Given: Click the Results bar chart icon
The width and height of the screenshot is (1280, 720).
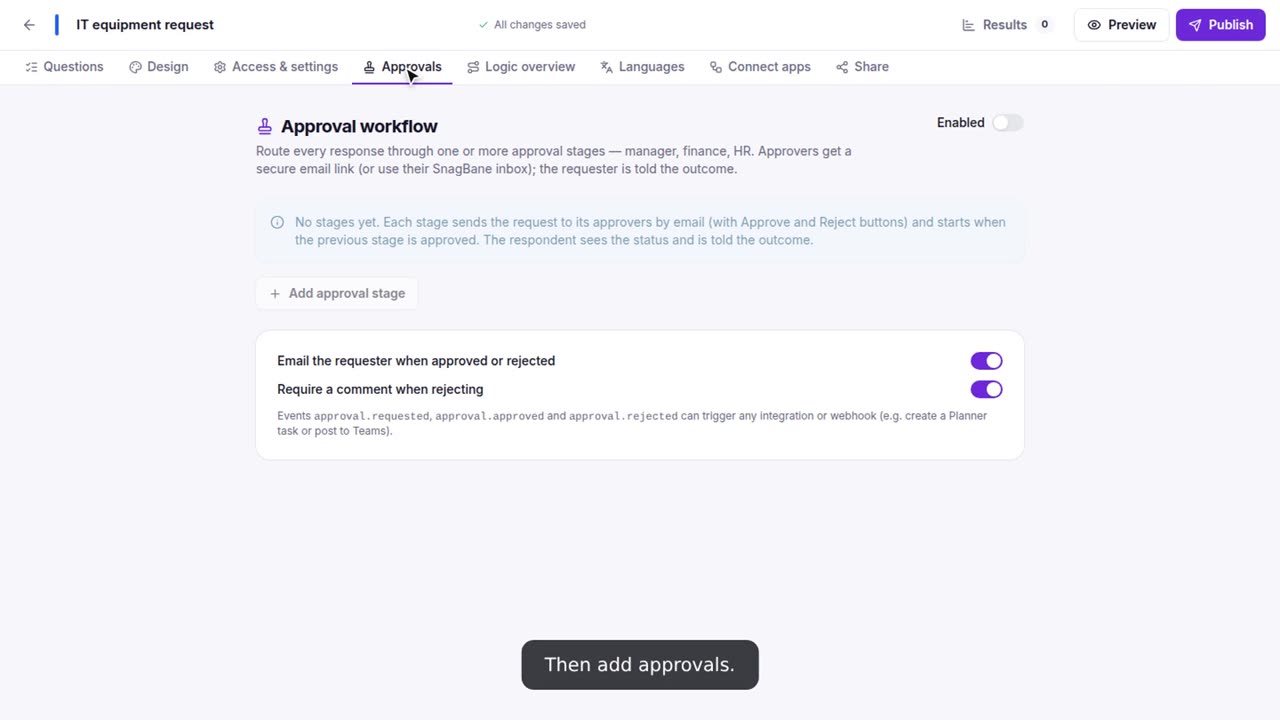Looking at the screenshot, I should (x=968, y=25).
